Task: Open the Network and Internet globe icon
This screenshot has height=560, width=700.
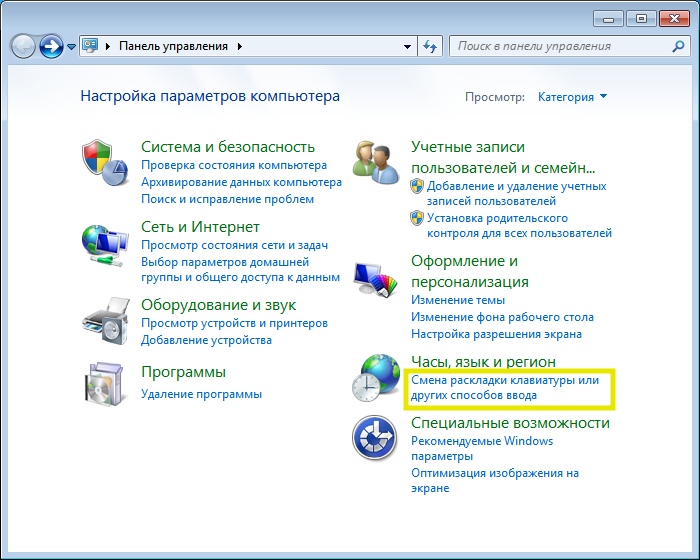Action: [105, 243]
